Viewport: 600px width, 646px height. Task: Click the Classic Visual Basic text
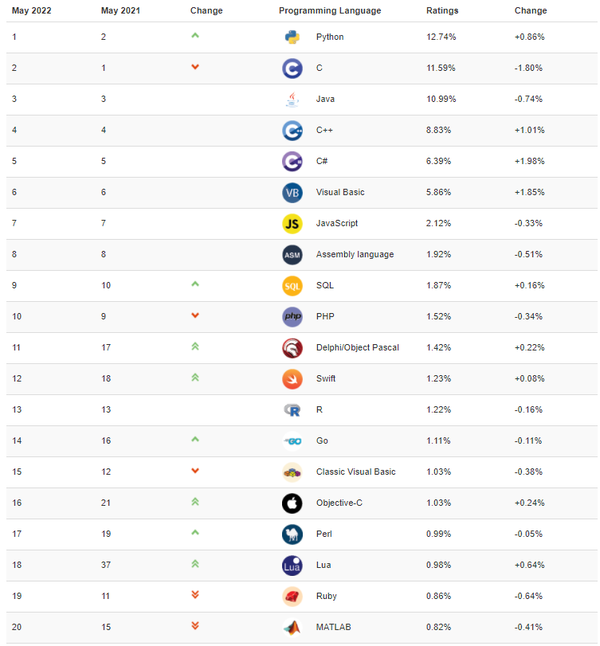(x=355, y=471)
